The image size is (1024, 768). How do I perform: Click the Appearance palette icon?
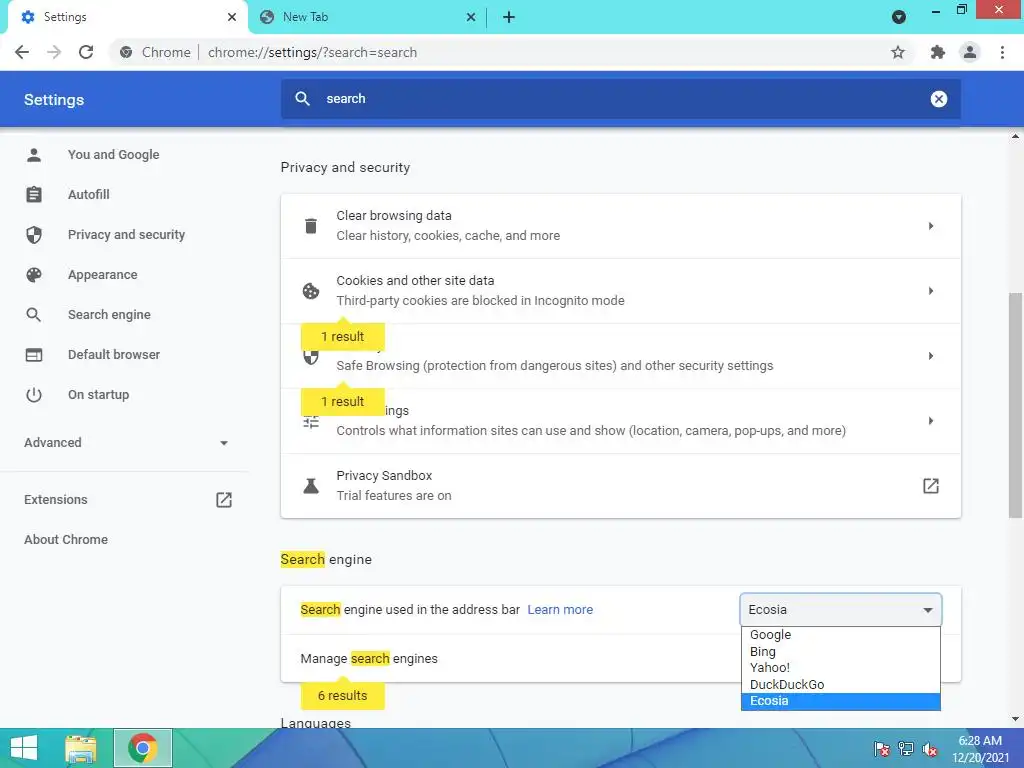pyautogui.click(x=34, y=275)
